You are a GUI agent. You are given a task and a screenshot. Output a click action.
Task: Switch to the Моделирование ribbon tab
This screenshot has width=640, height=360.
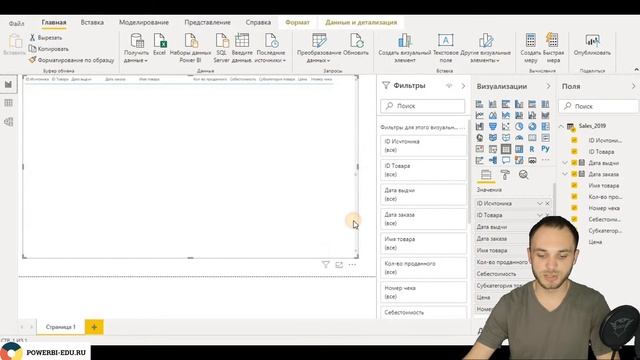click(x=144, y=22)
